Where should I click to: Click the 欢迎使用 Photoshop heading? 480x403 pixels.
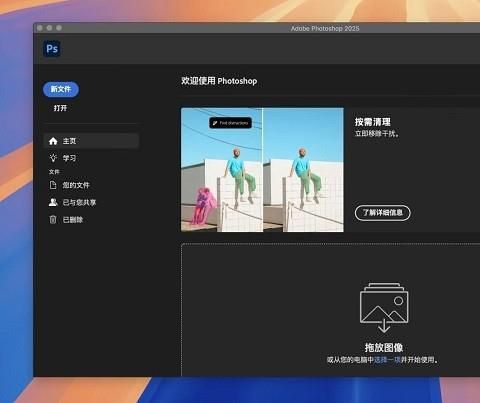(219, 81)
